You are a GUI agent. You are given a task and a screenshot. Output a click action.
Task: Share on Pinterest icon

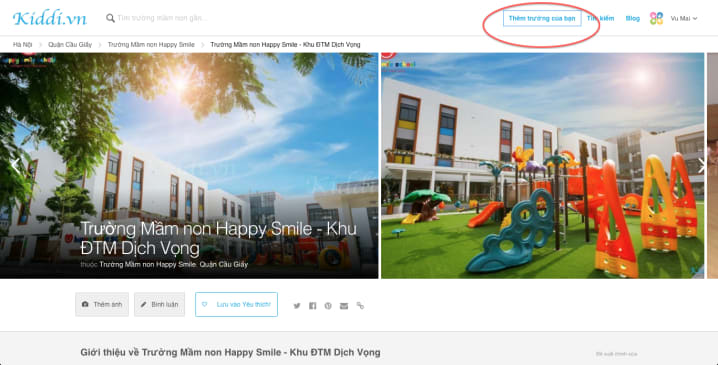tap(328, 306)
